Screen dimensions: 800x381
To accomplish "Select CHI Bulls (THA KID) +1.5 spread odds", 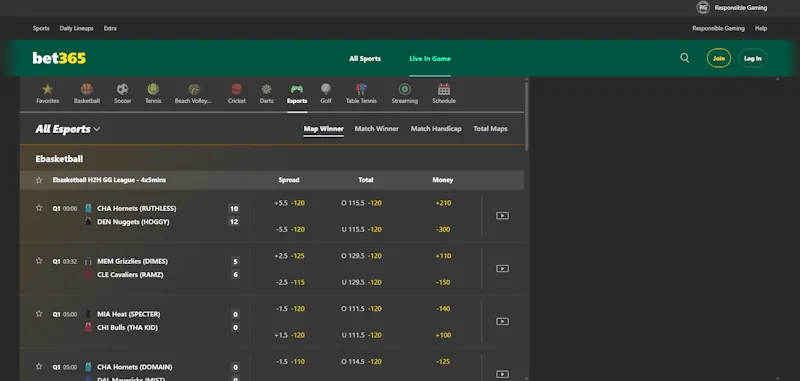I will tap(289, 336).
